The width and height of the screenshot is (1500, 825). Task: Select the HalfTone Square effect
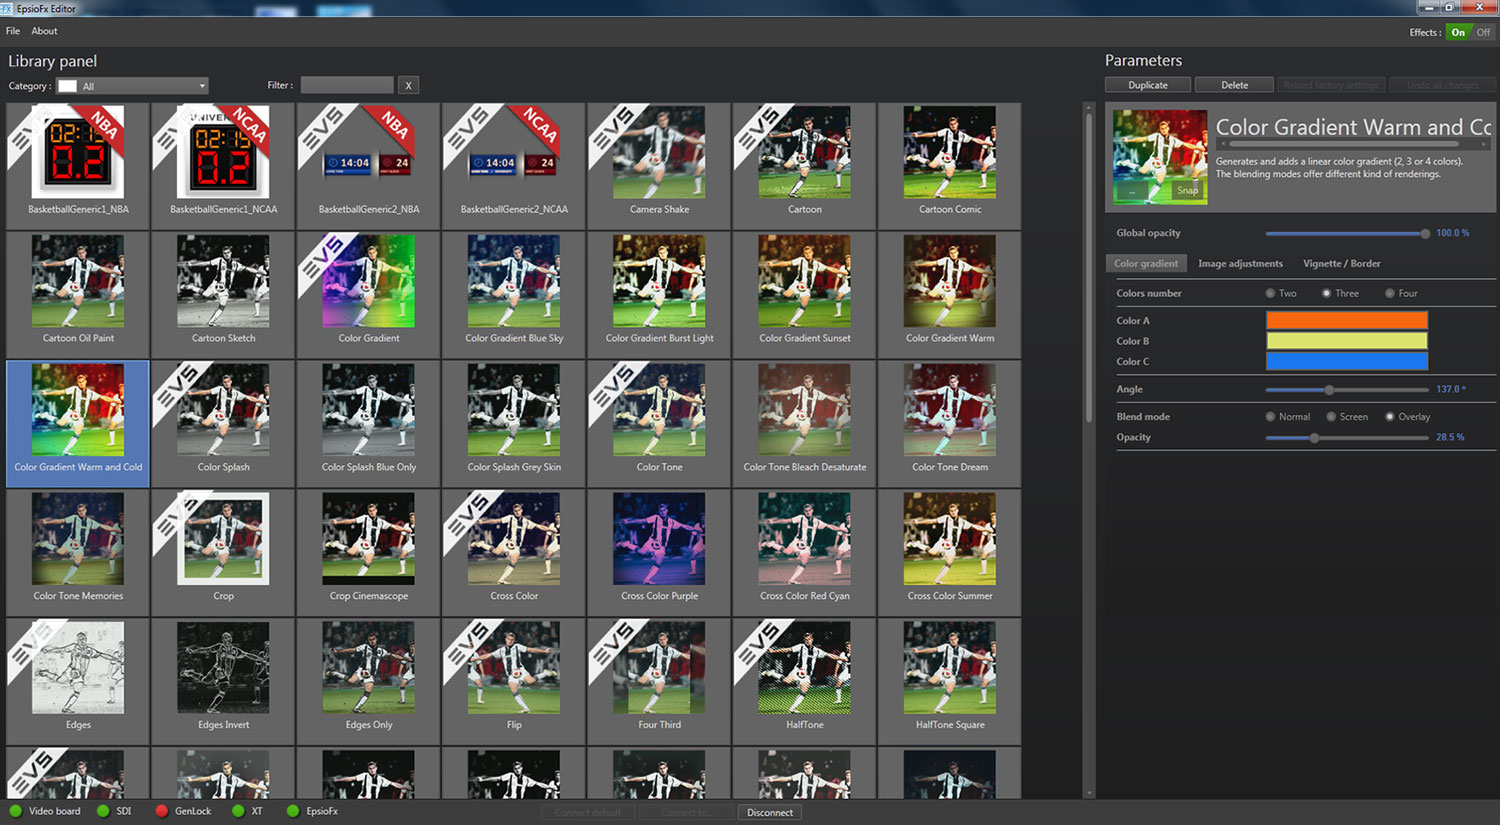click(950, 682)
